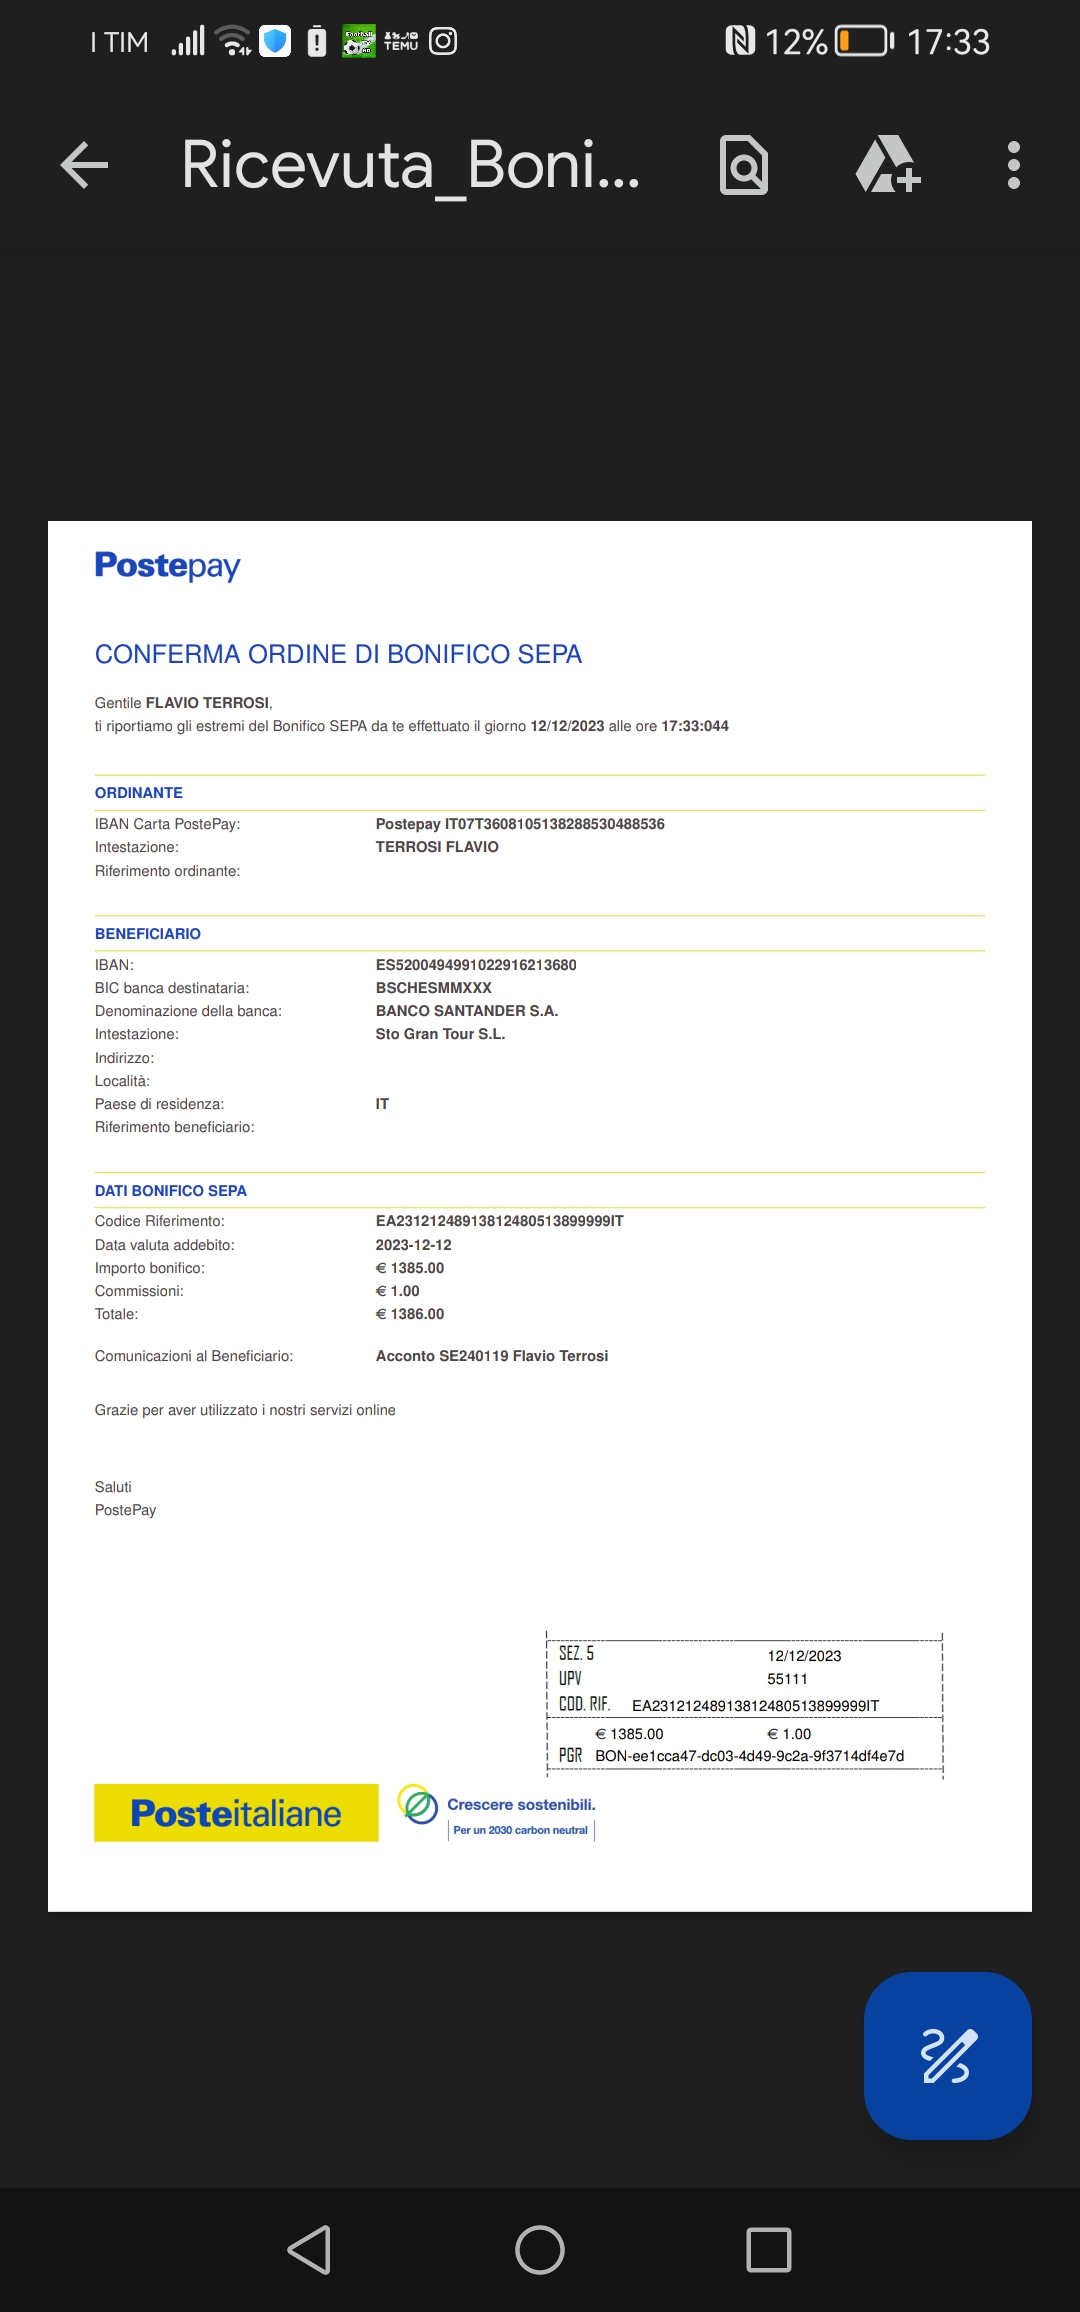Tap country of residence value IT

382,1104
